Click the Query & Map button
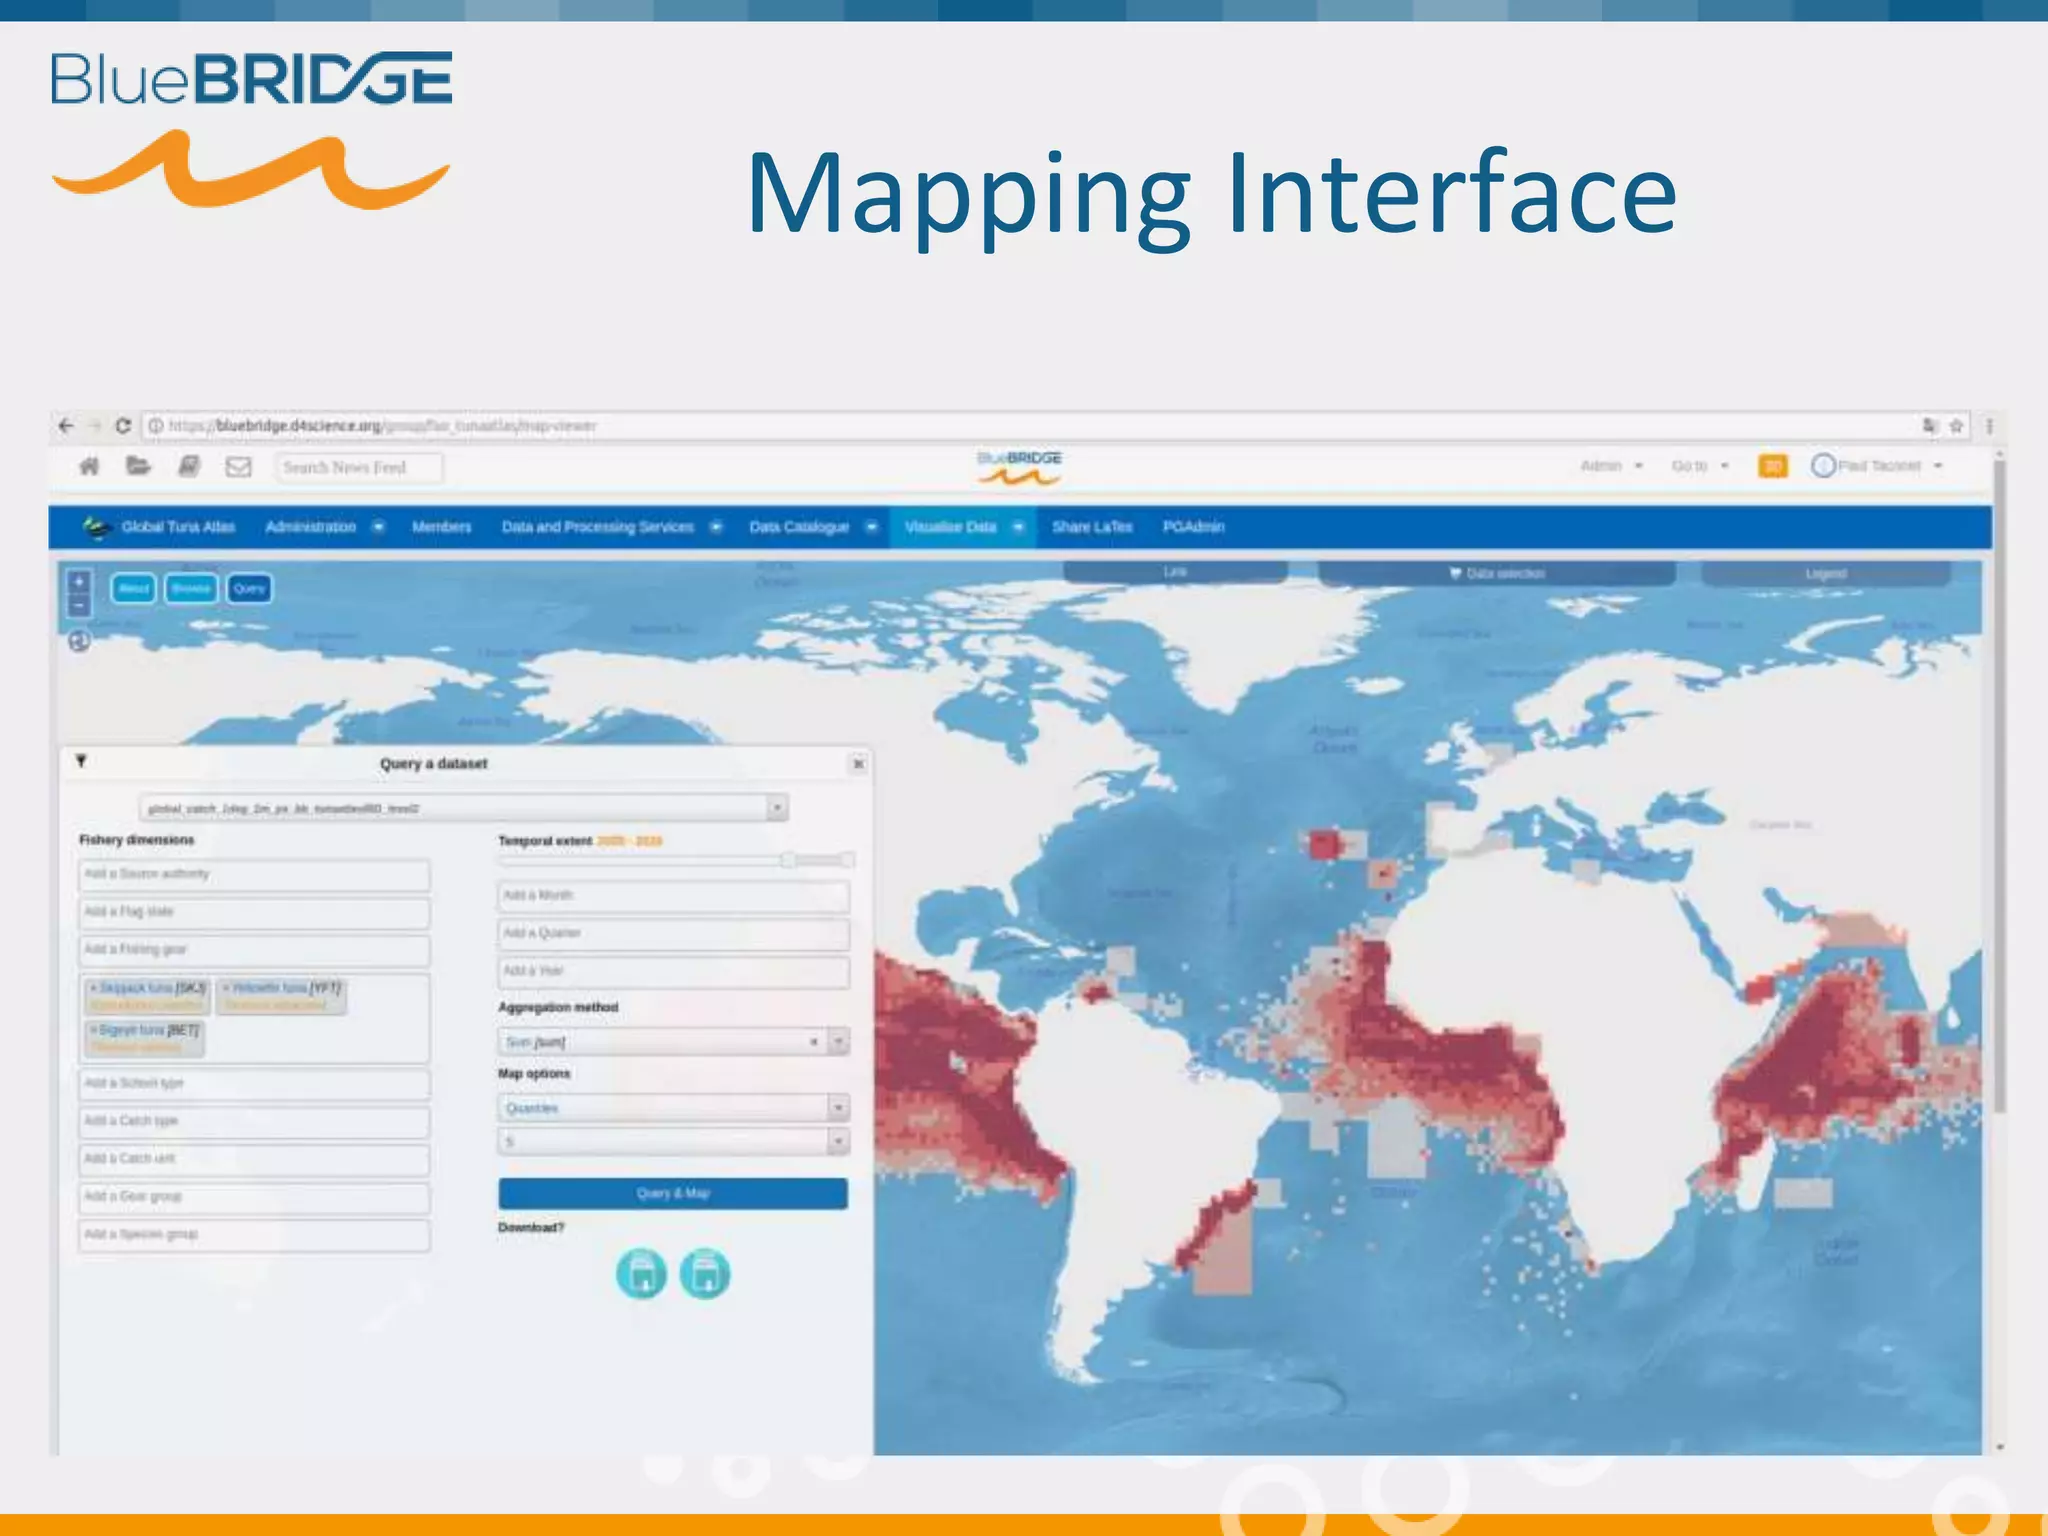Screen dimensions: 2048x1536 pyautogui.click(x=673, y=1193)
